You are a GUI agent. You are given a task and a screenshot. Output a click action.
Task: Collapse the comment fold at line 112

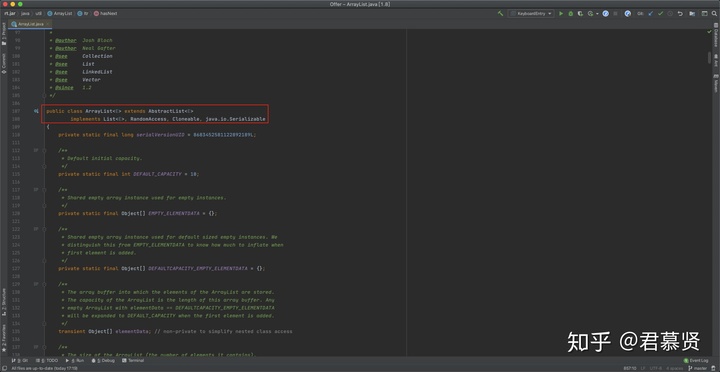45,151
